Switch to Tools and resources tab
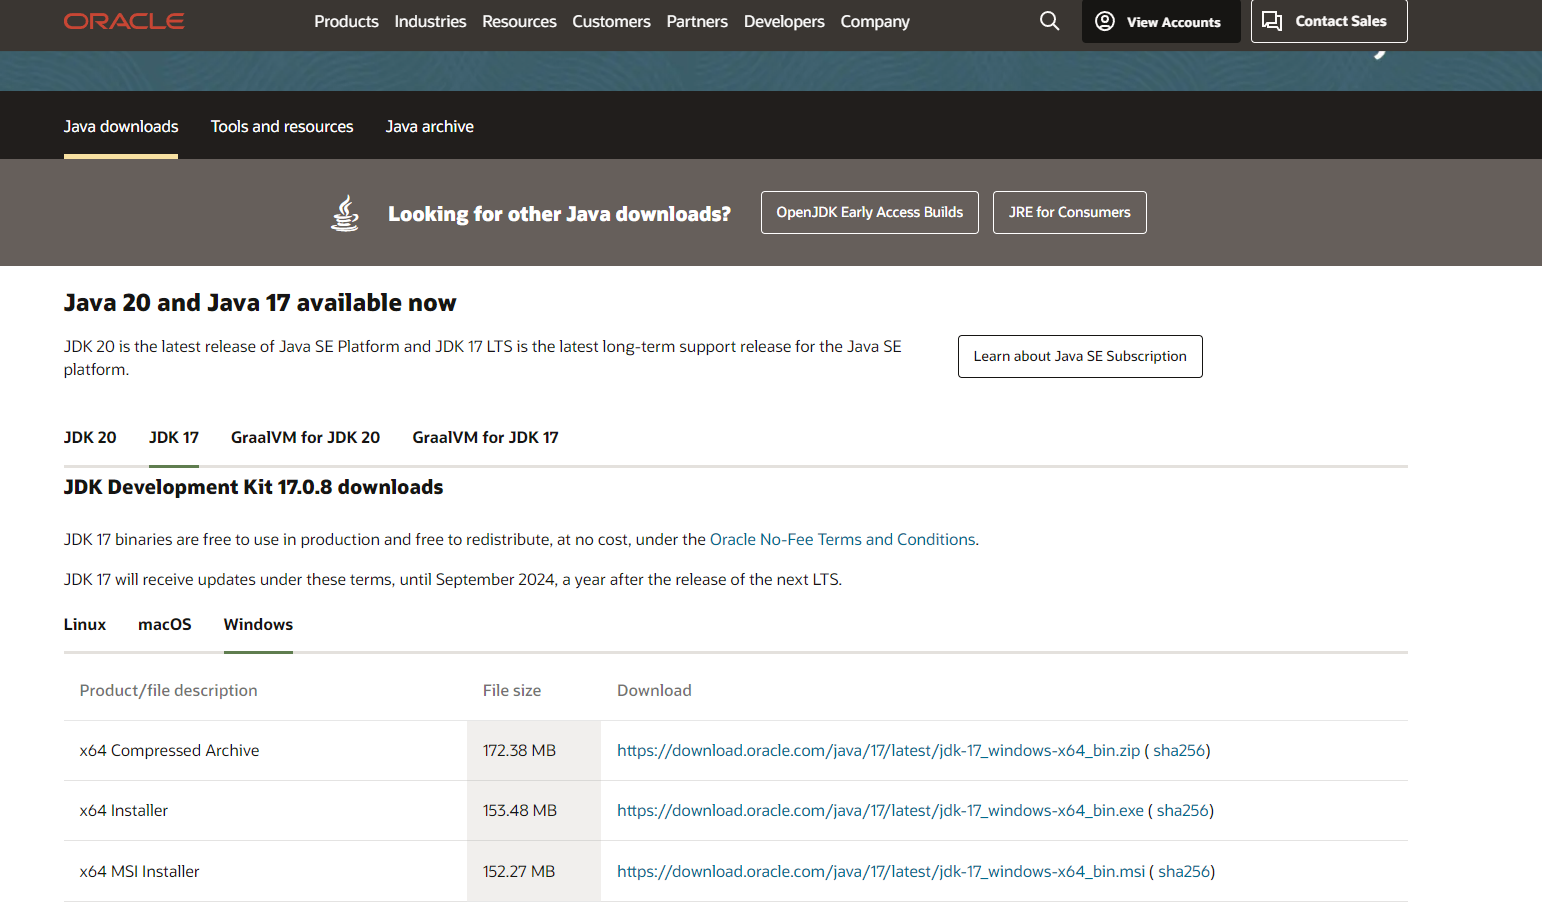Image resolution: width=1542 pixels, height=920 pixels. (x=282, y=126)
